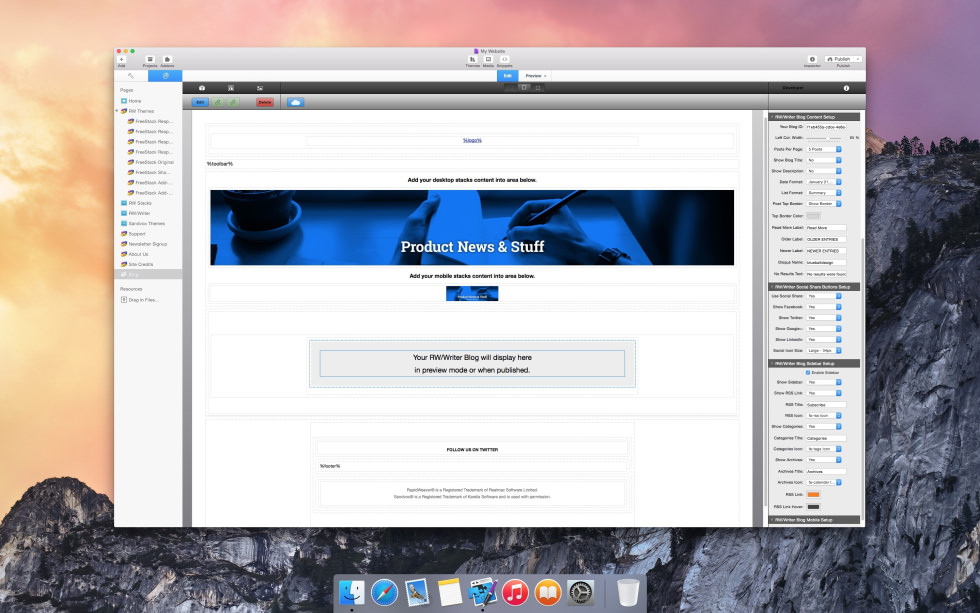
Task: Select the Support page
Action: (x=148, y=234)
